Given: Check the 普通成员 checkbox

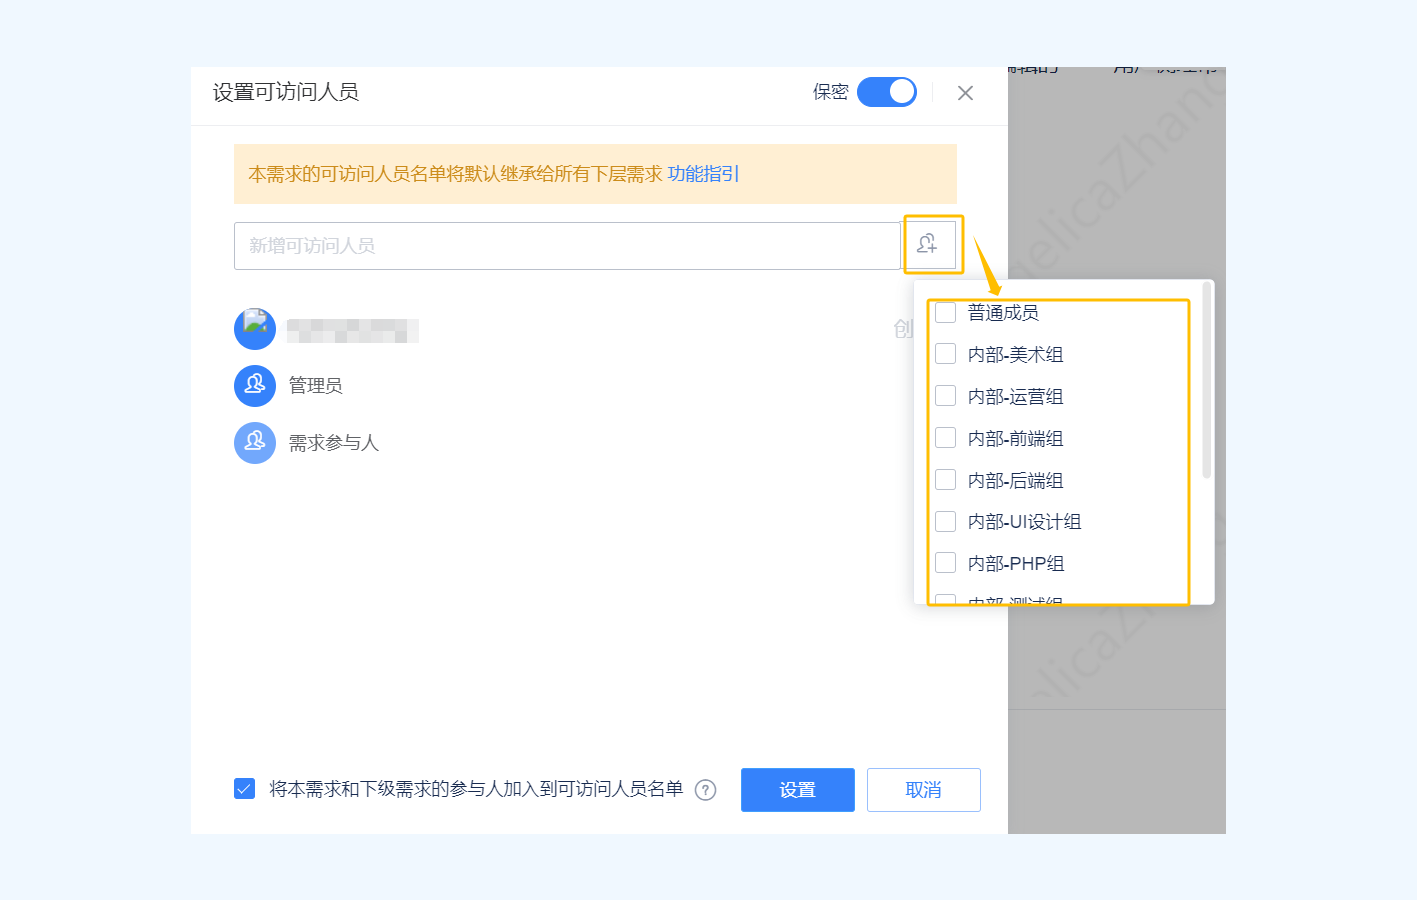Looking at the screenshot, I should point(945,313).
